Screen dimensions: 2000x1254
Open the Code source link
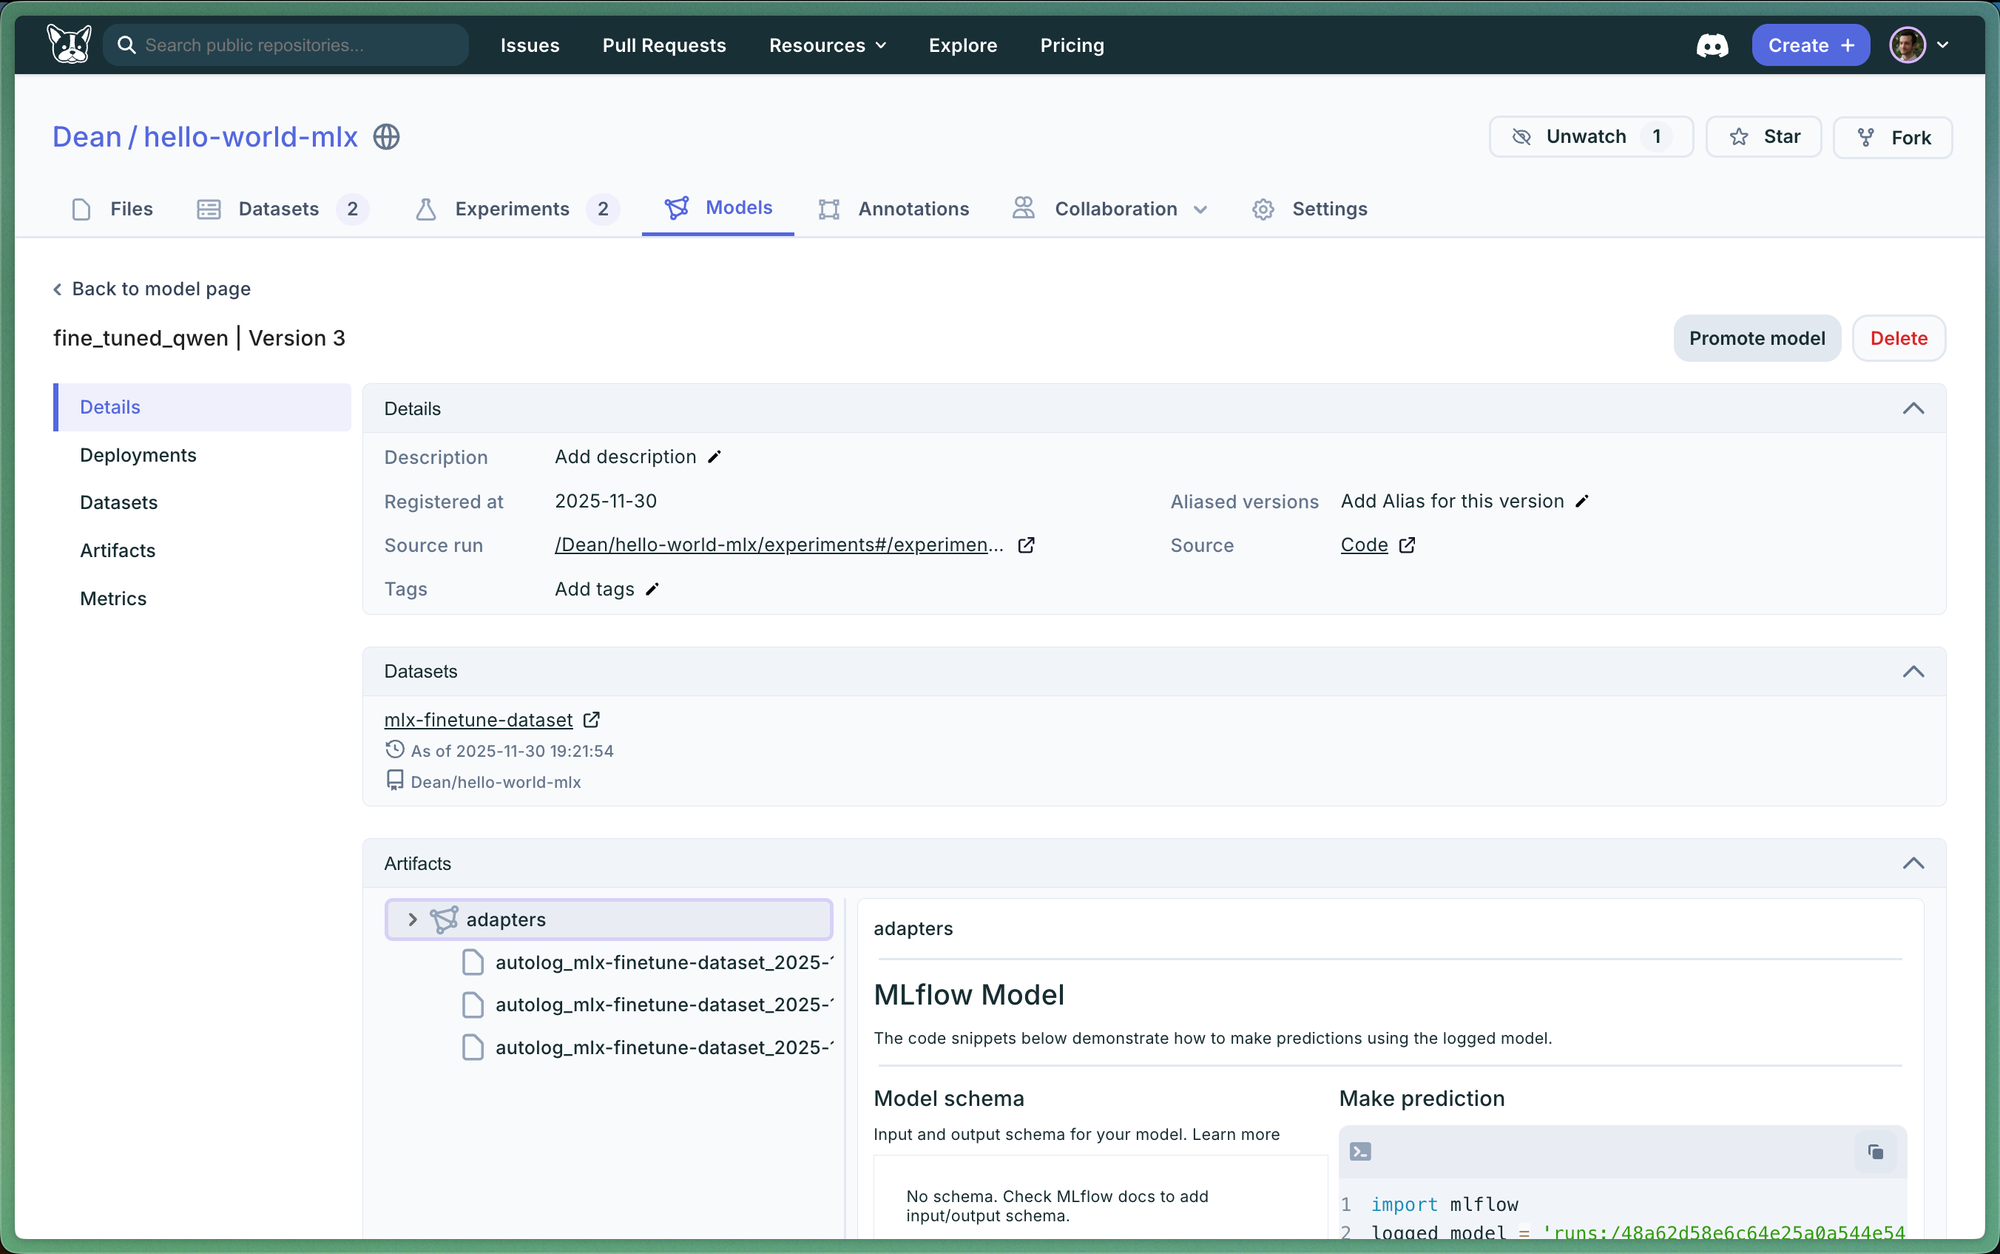point(1364,545)
